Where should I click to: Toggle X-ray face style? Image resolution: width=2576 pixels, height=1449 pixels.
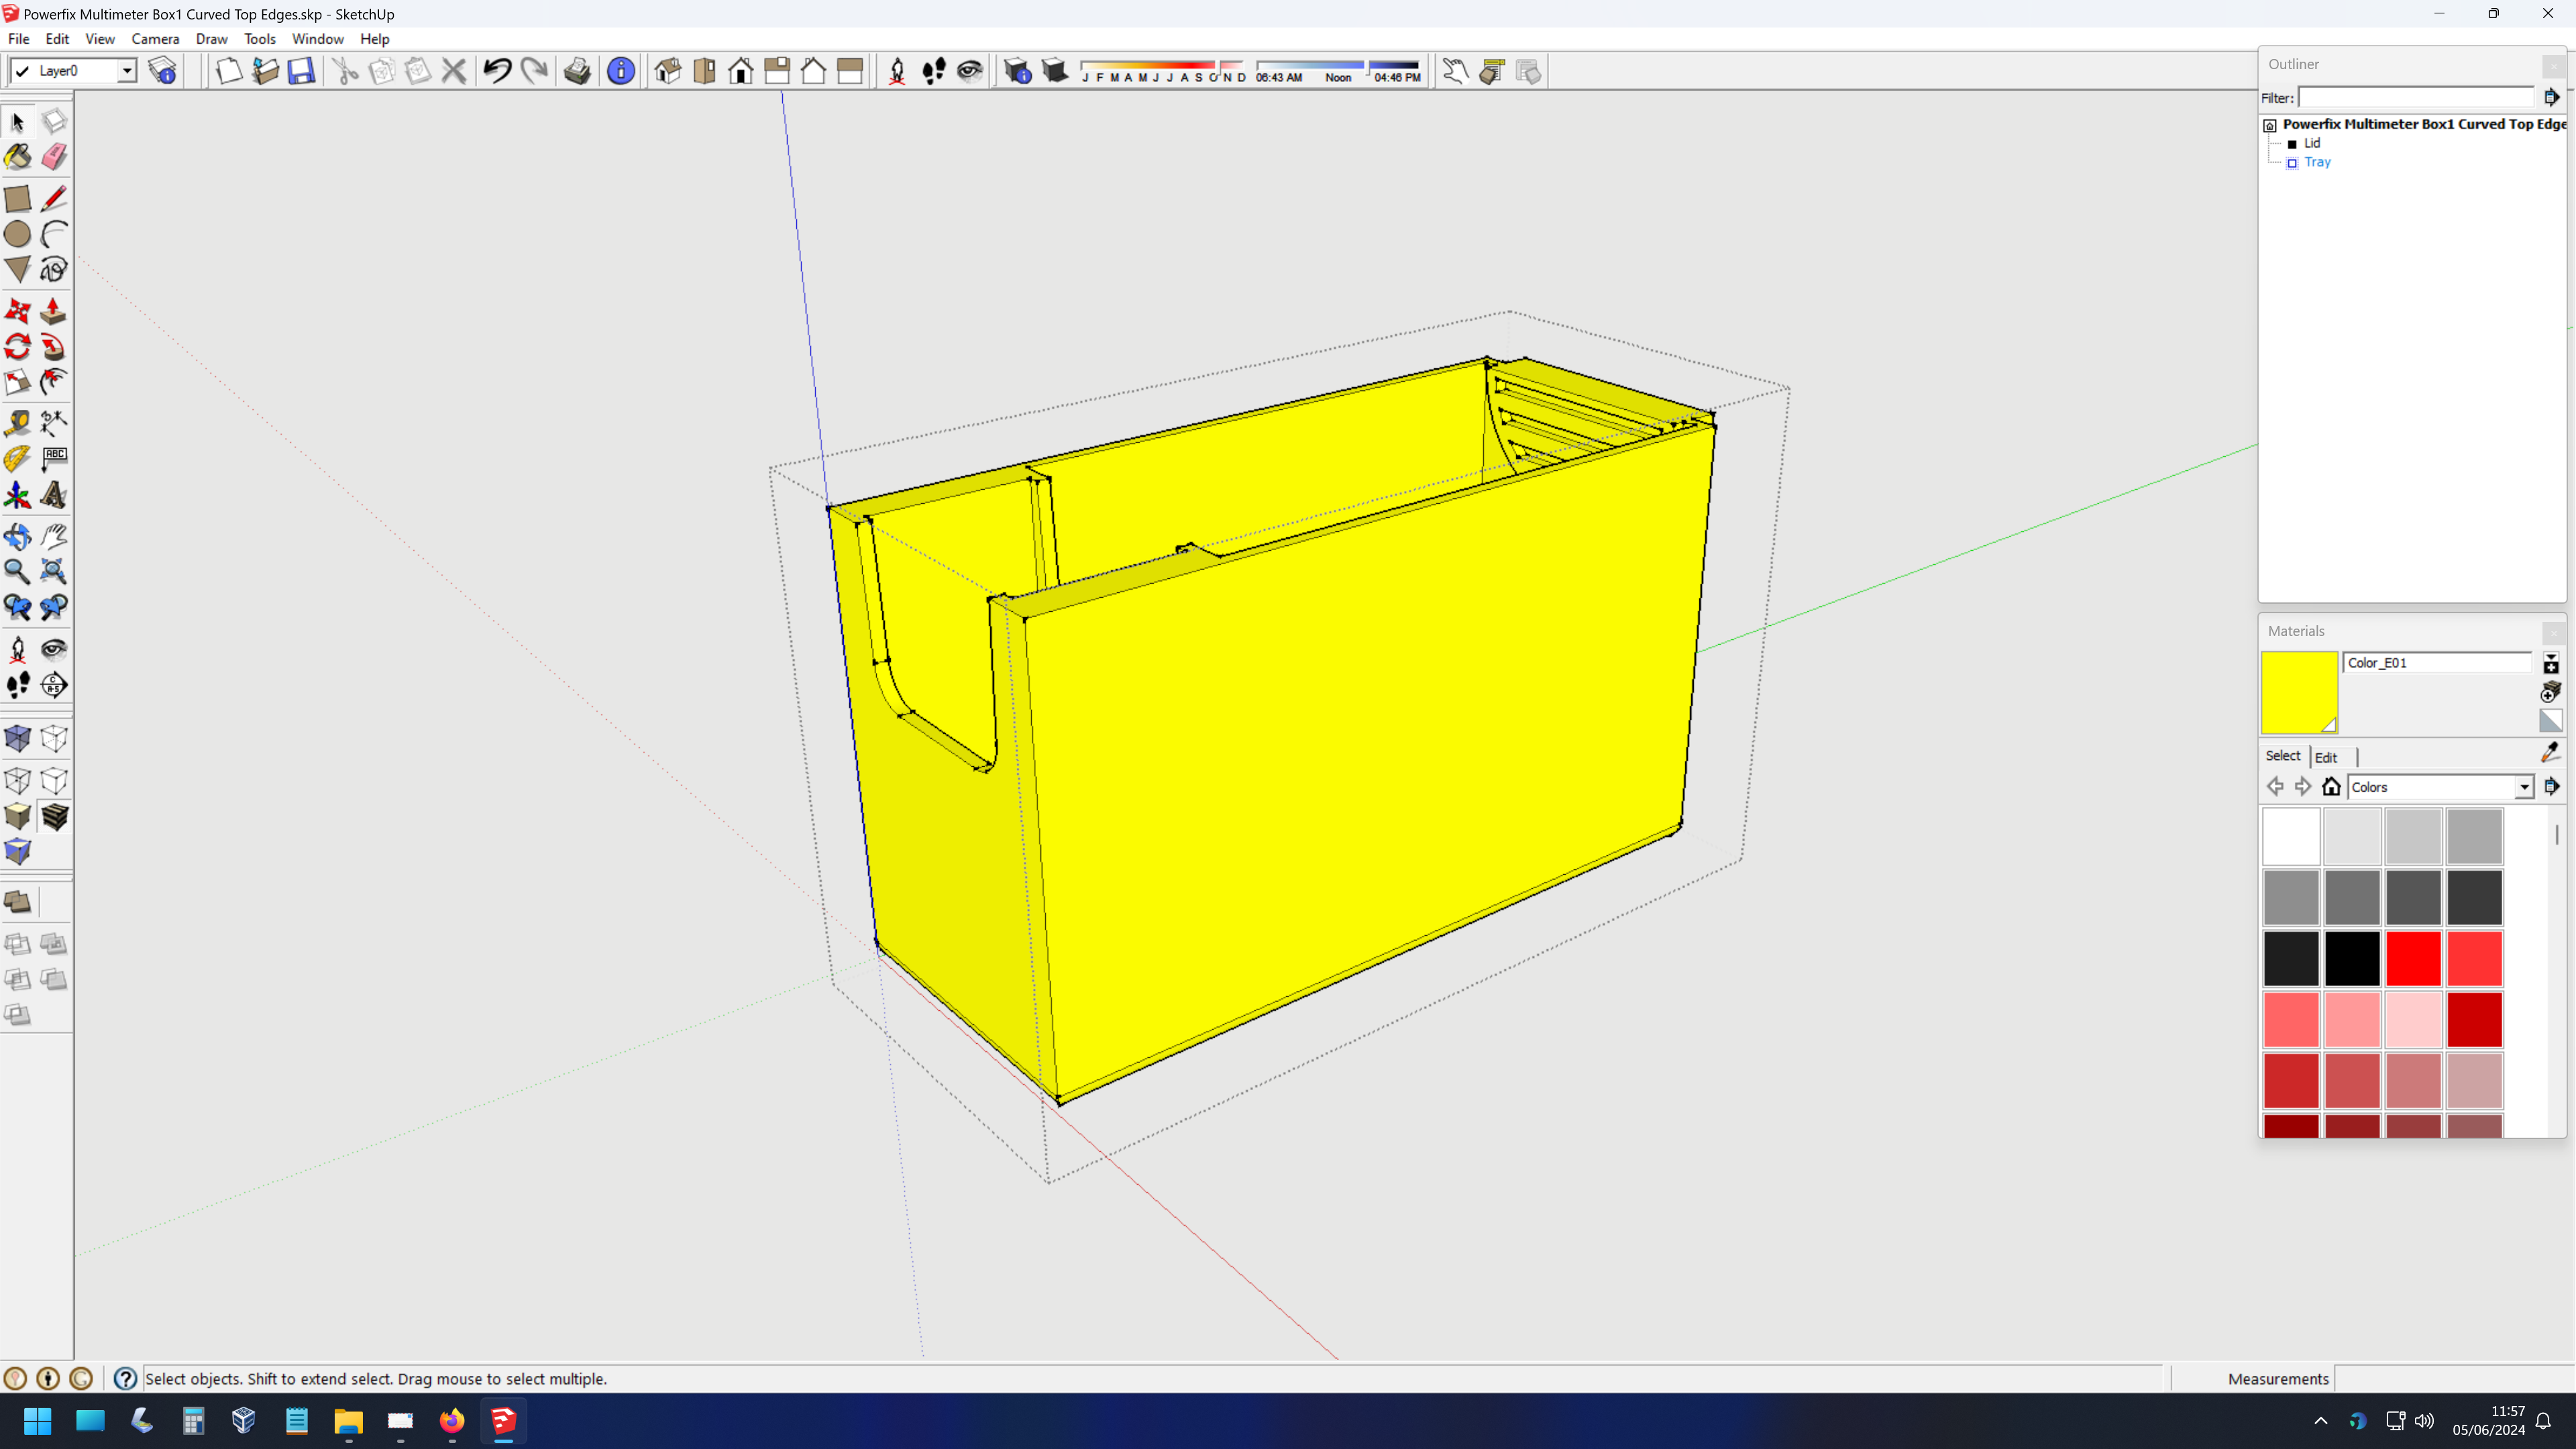click(x=18, y=739)
